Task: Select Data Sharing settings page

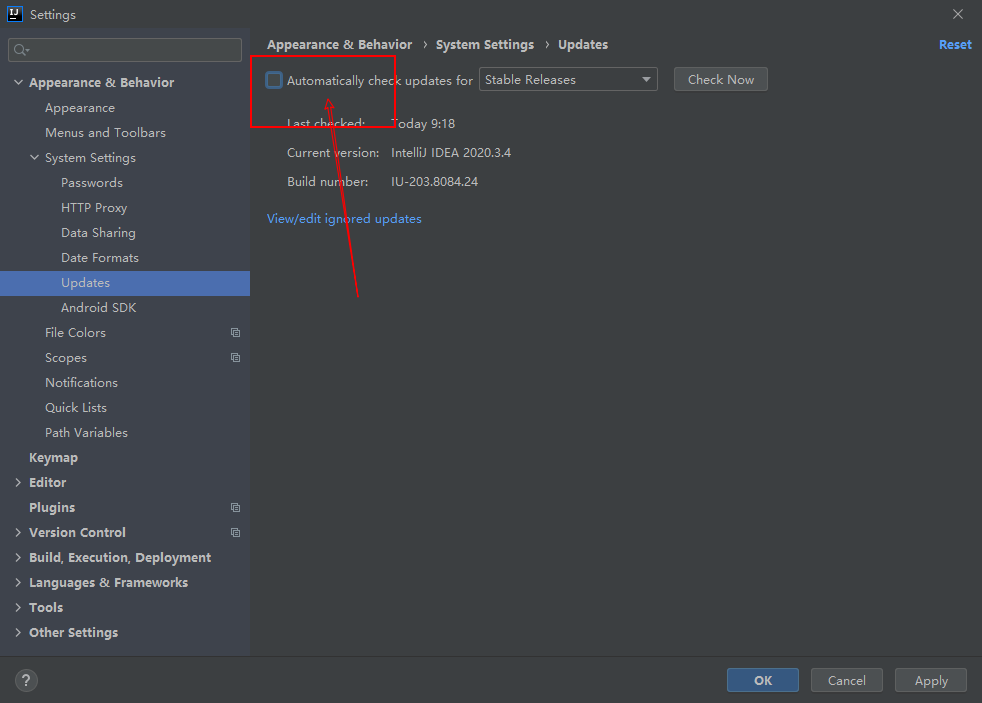Action: coord(98,233)
